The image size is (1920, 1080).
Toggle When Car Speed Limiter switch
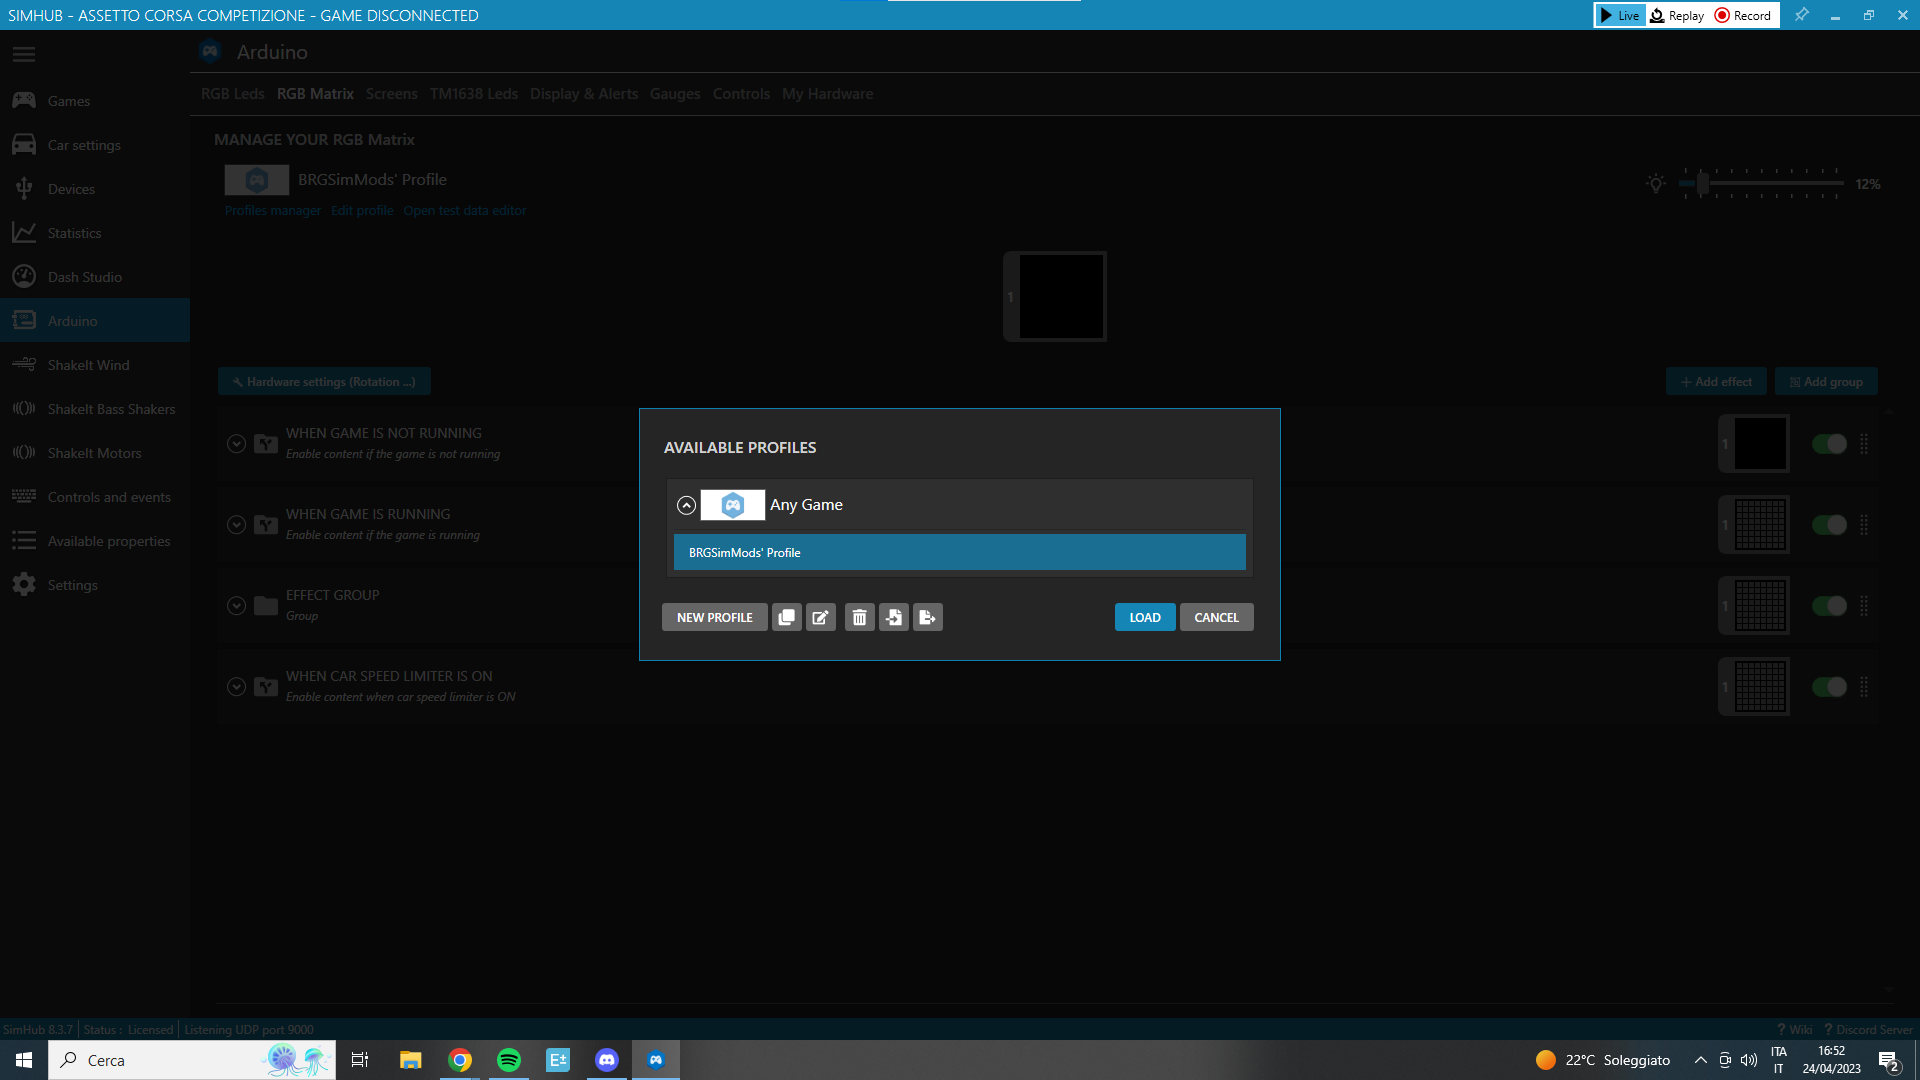point(1829,687)
